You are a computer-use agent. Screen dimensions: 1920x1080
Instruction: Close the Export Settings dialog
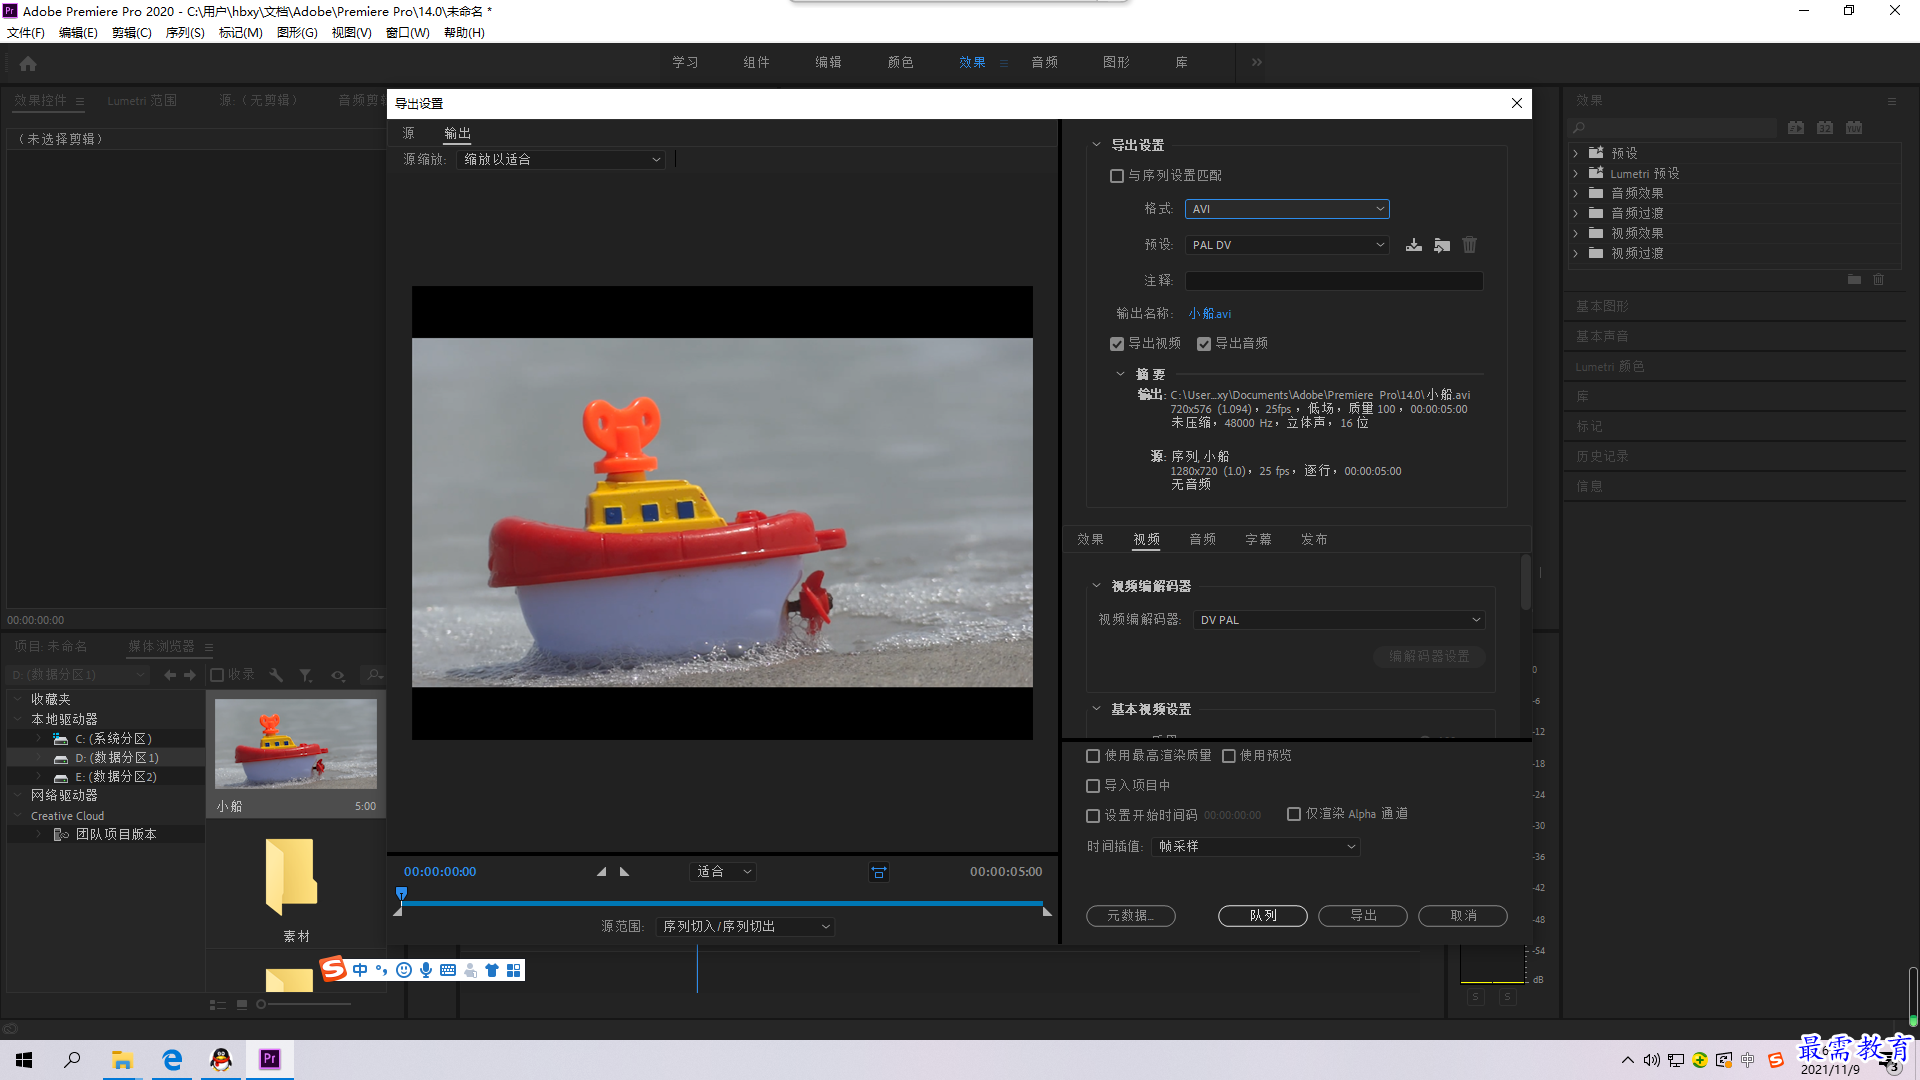pyautogui.click(x=1517, y=104)
